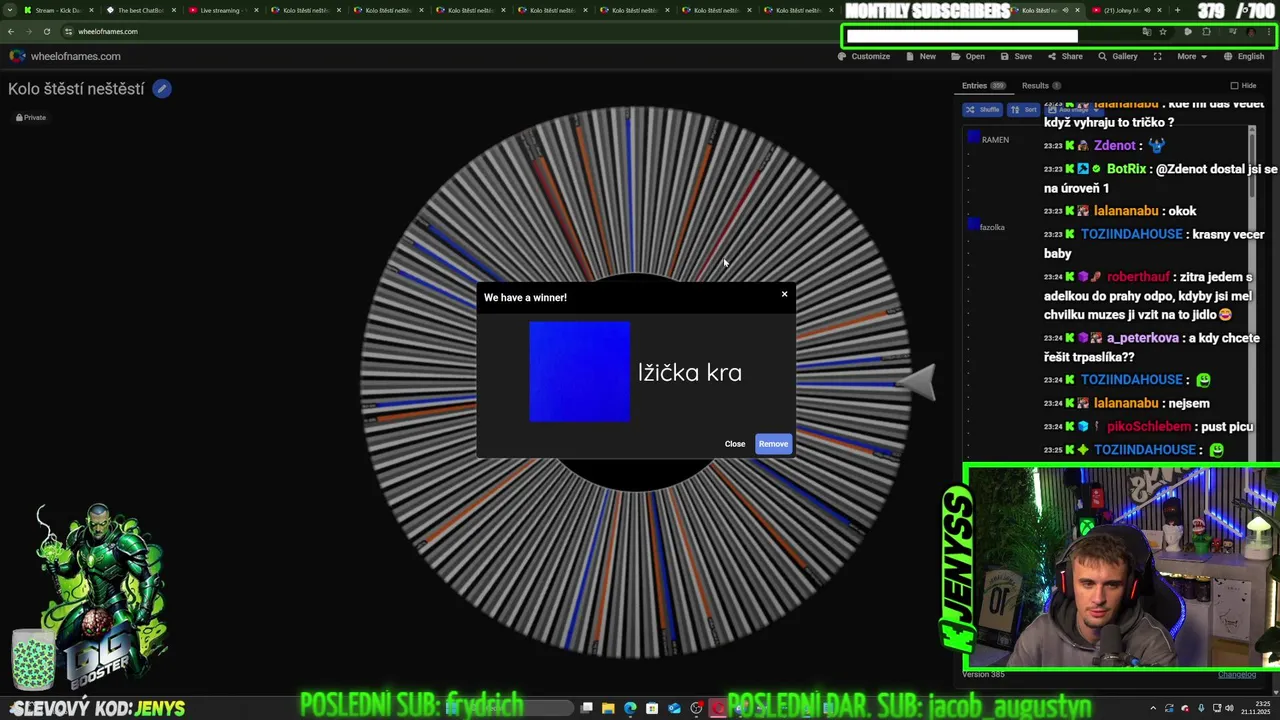This screenshot has height=720, width=1280.
Task: Tick the Hide checkbox
Action: (1234, 86)
